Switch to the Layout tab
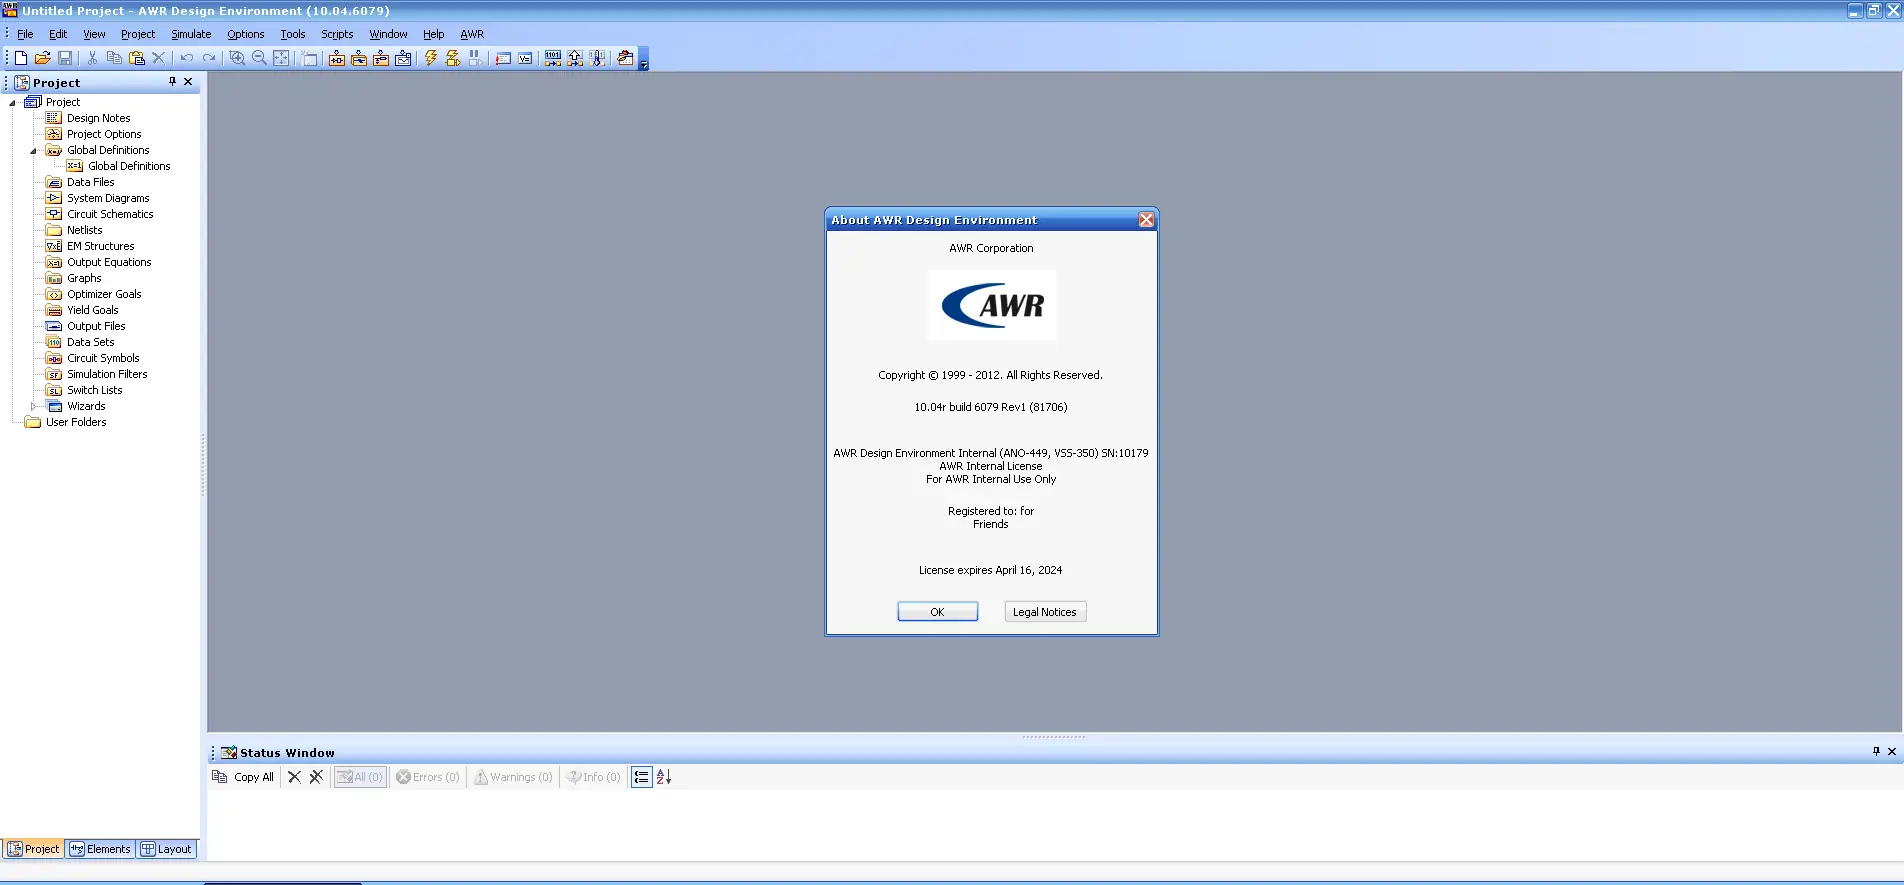 pos(166,849)
